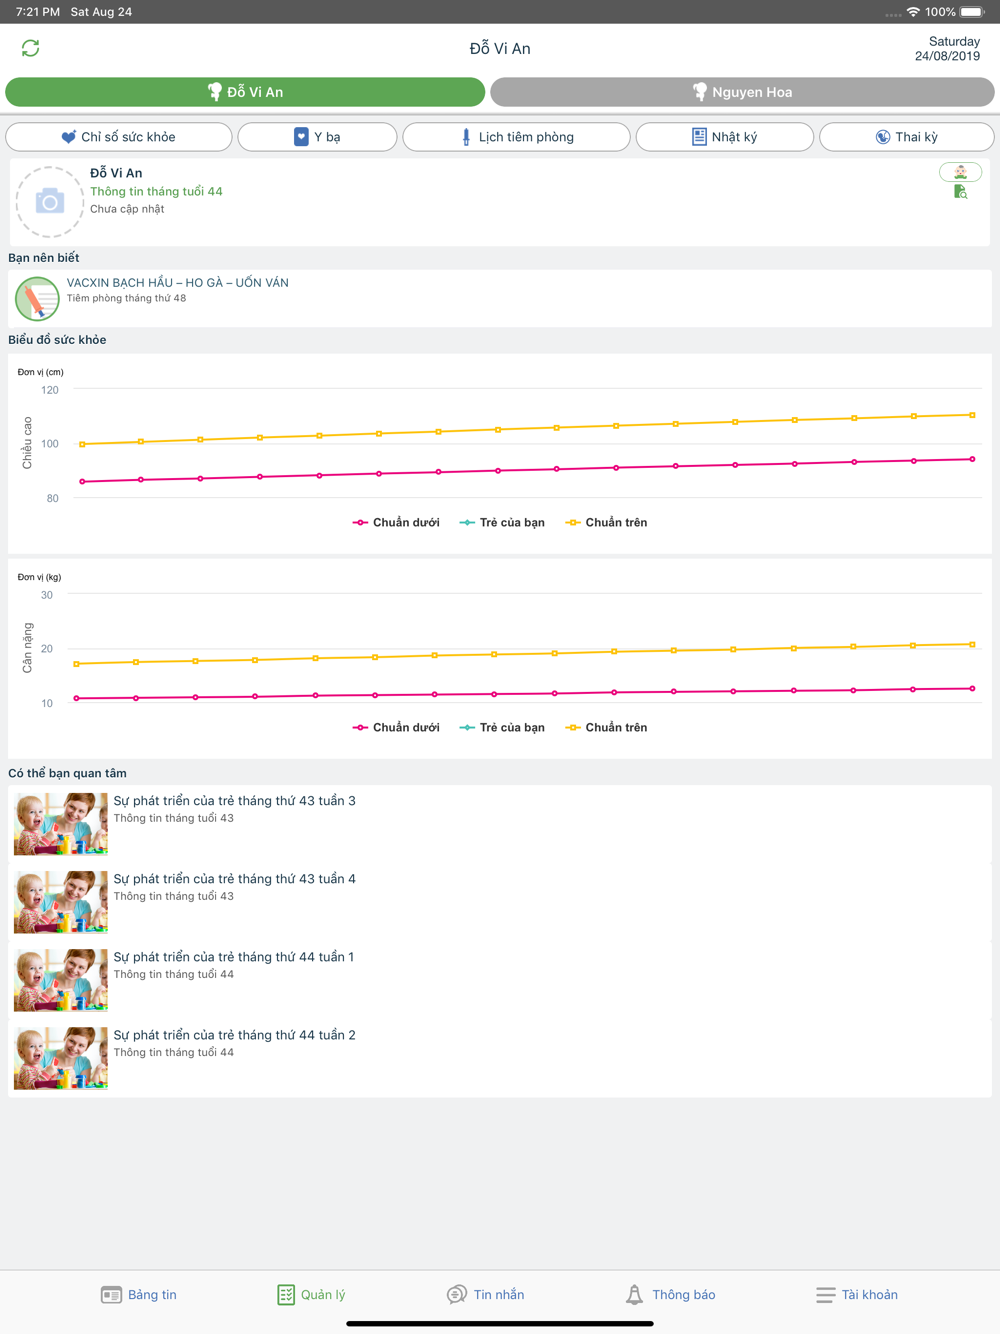Open the document search icon

pos(960,192)
